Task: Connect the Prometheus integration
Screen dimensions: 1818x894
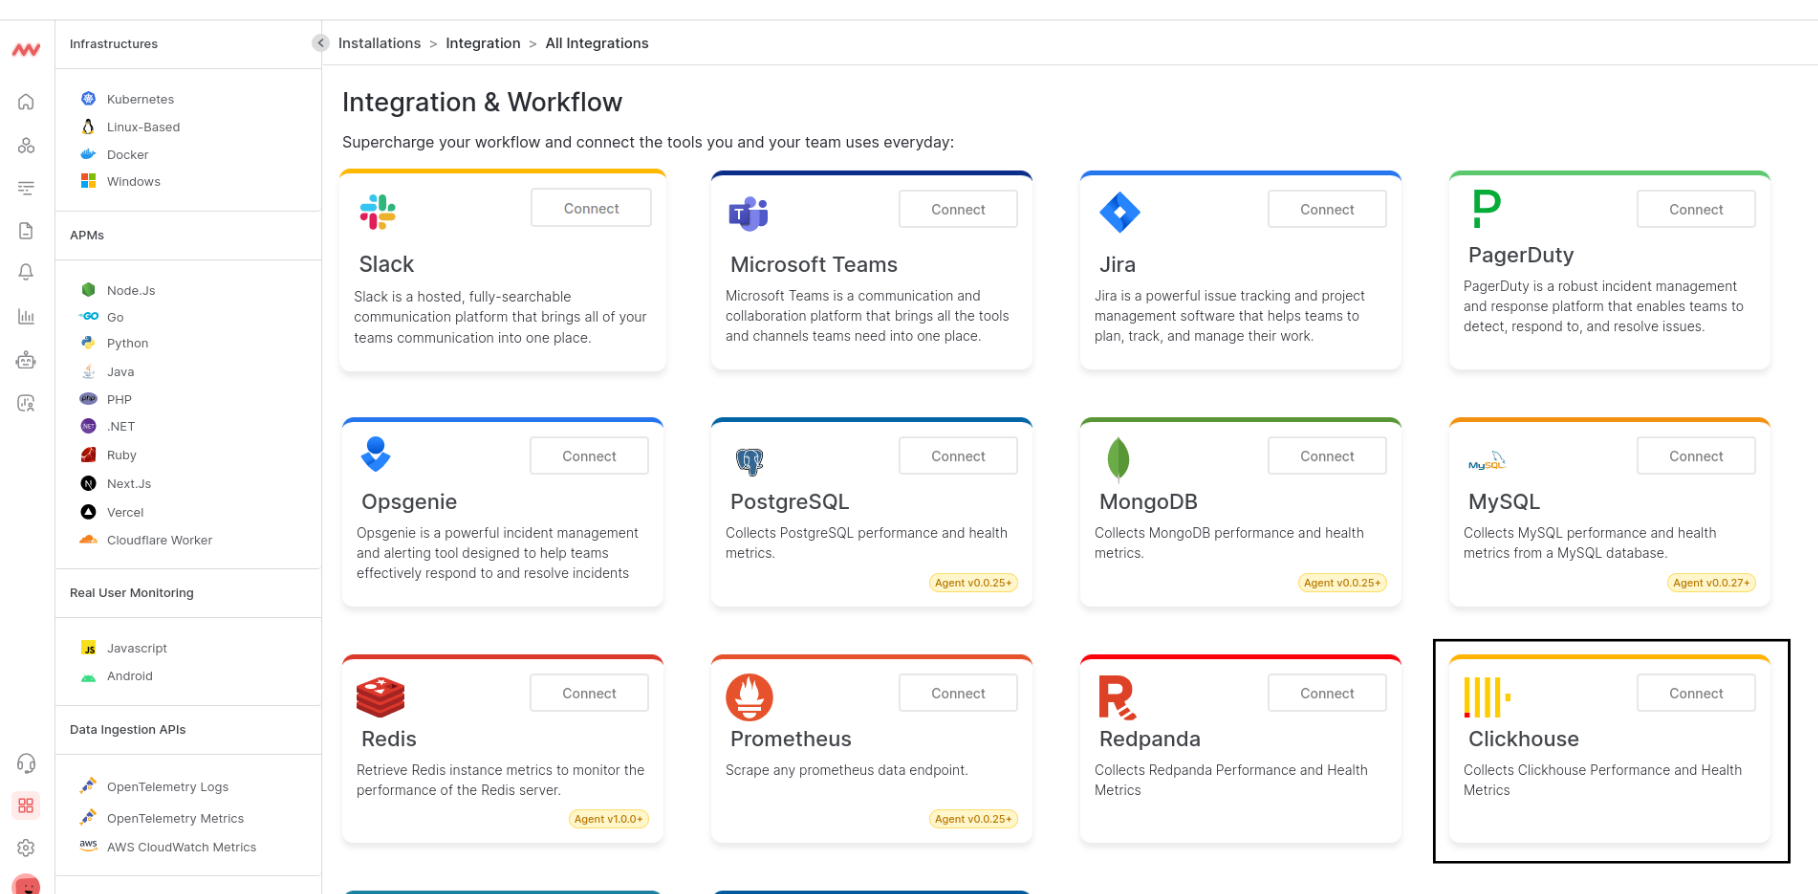Action: tap(958, 693)
